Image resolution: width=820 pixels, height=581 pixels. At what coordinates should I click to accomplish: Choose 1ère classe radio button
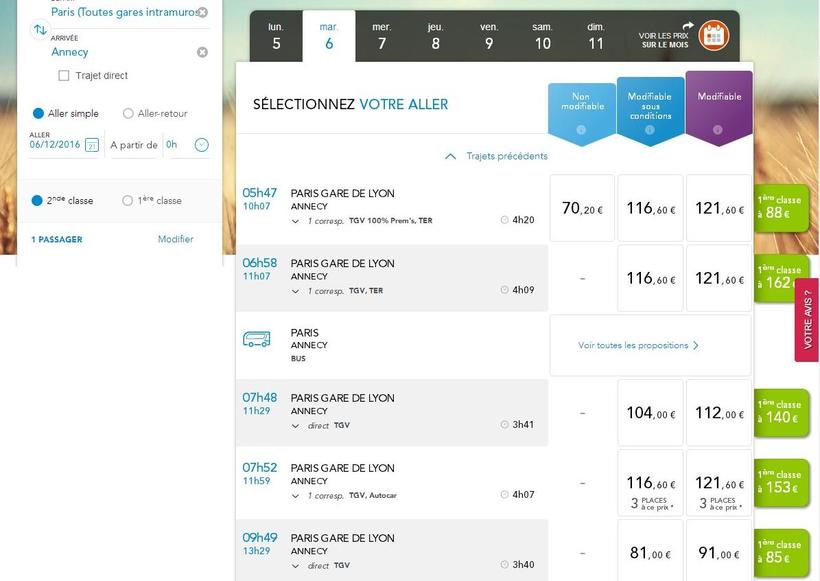[x=127, y=201]
